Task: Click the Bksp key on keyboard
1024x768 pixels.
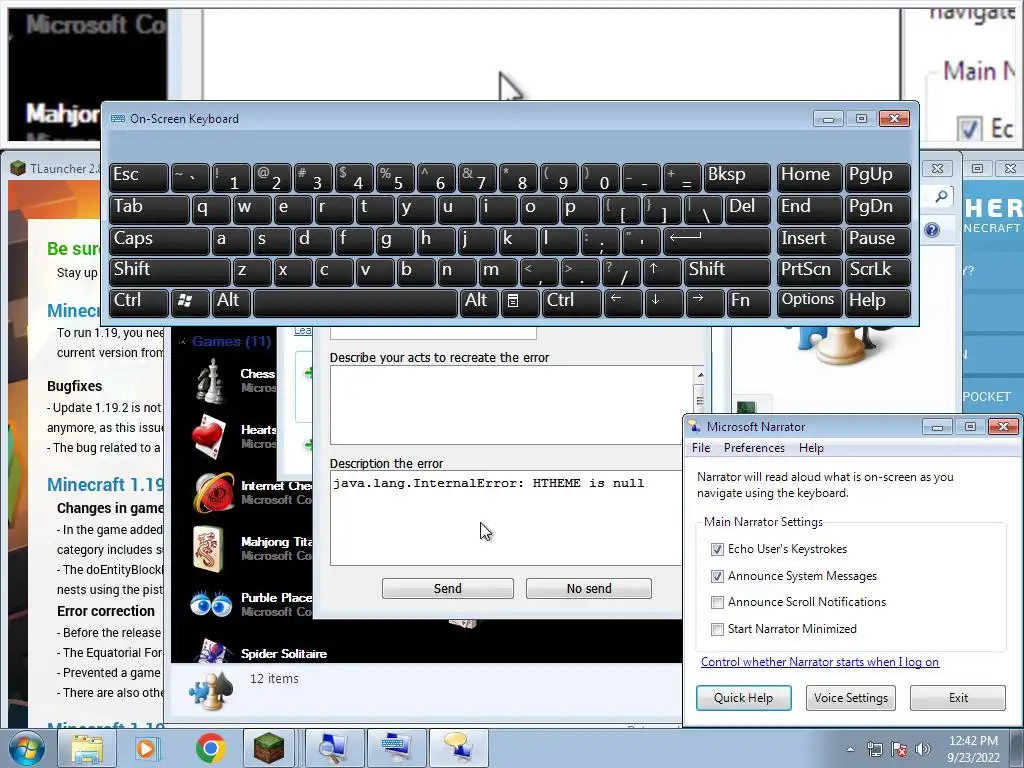Action: tap(737, 177)
